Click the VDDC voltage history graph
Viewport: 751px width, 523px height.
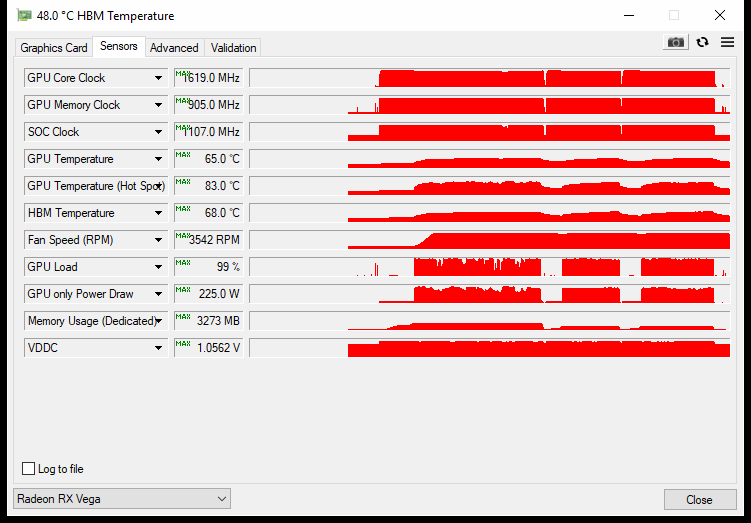[489, 348]
